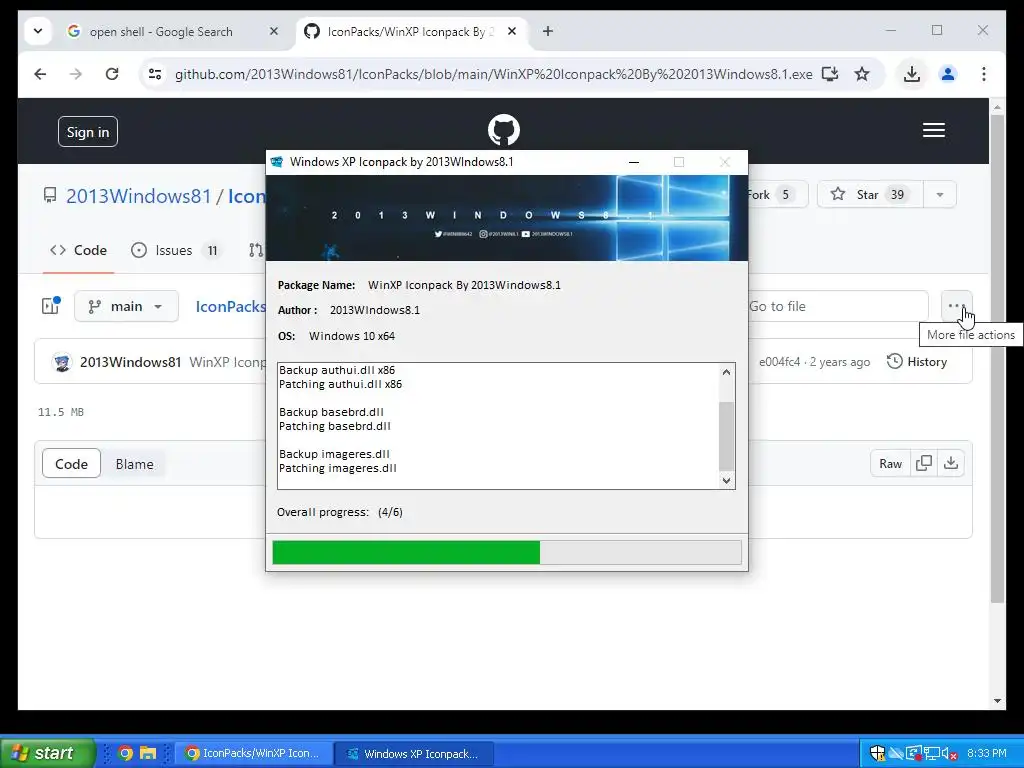This screenshot has height=768, width=1024.
Task: Open a new Chrome tab
Action: (547, 31)
